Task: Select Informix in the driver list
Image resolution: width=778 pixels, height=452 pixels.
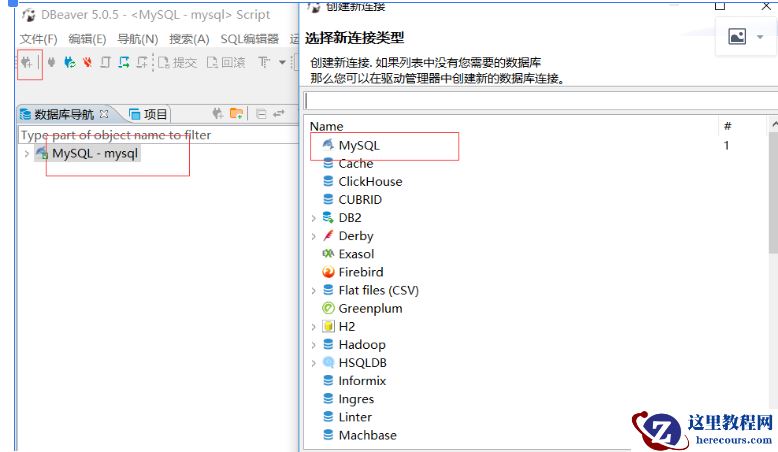Action: tap(362, 381)
